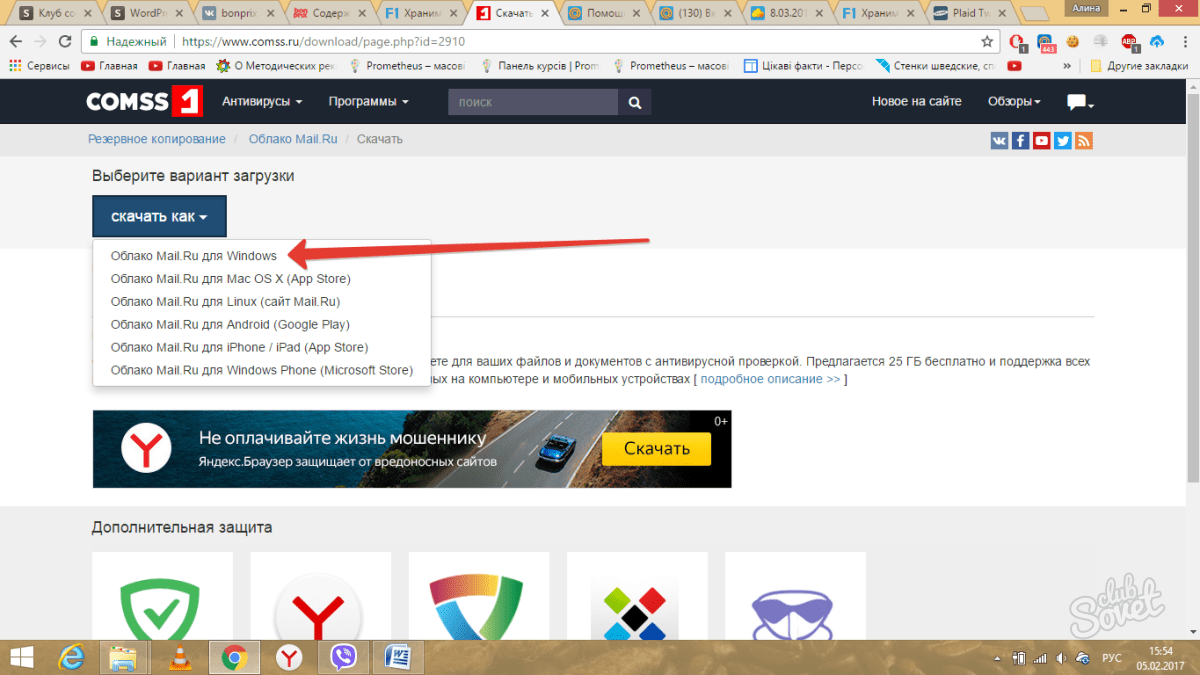Screen dimensions: 1200x675
Task: Click the browser reload button
Action: coord(65,42)
